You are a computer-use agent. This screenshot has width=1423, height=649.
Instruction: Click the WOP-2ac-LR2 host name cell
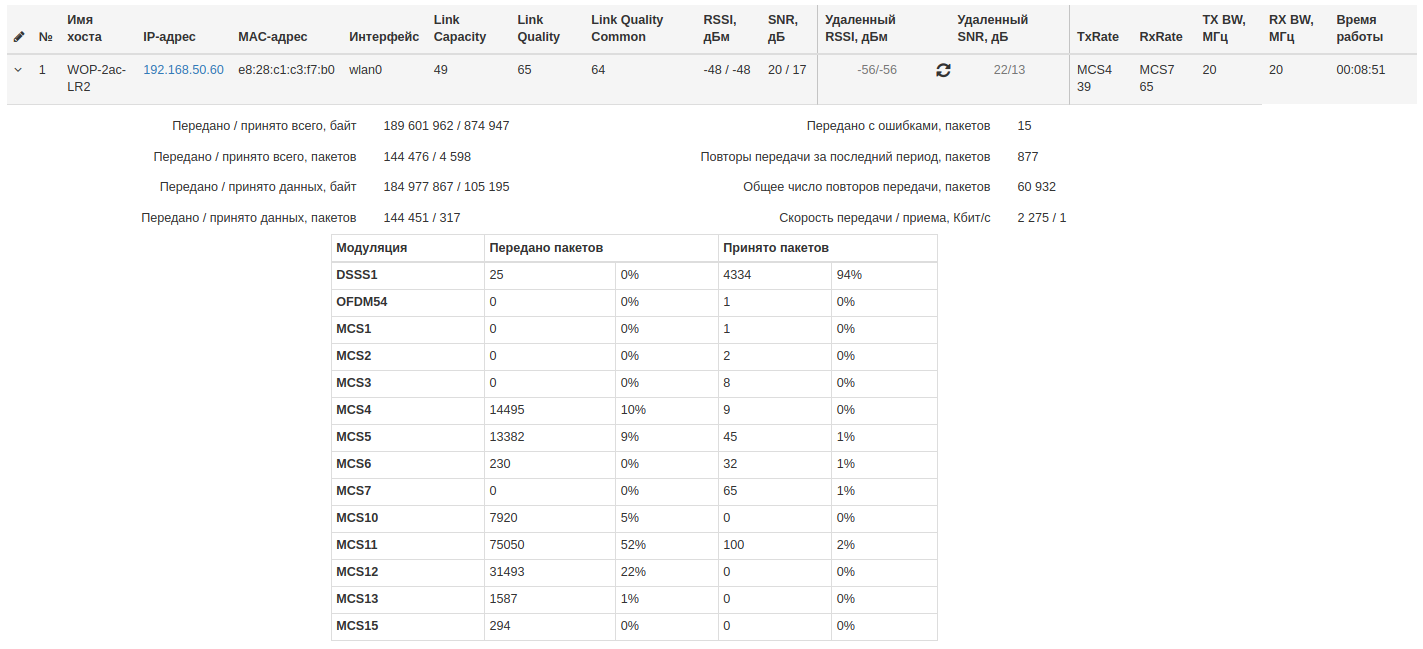[x=96, y=78]
